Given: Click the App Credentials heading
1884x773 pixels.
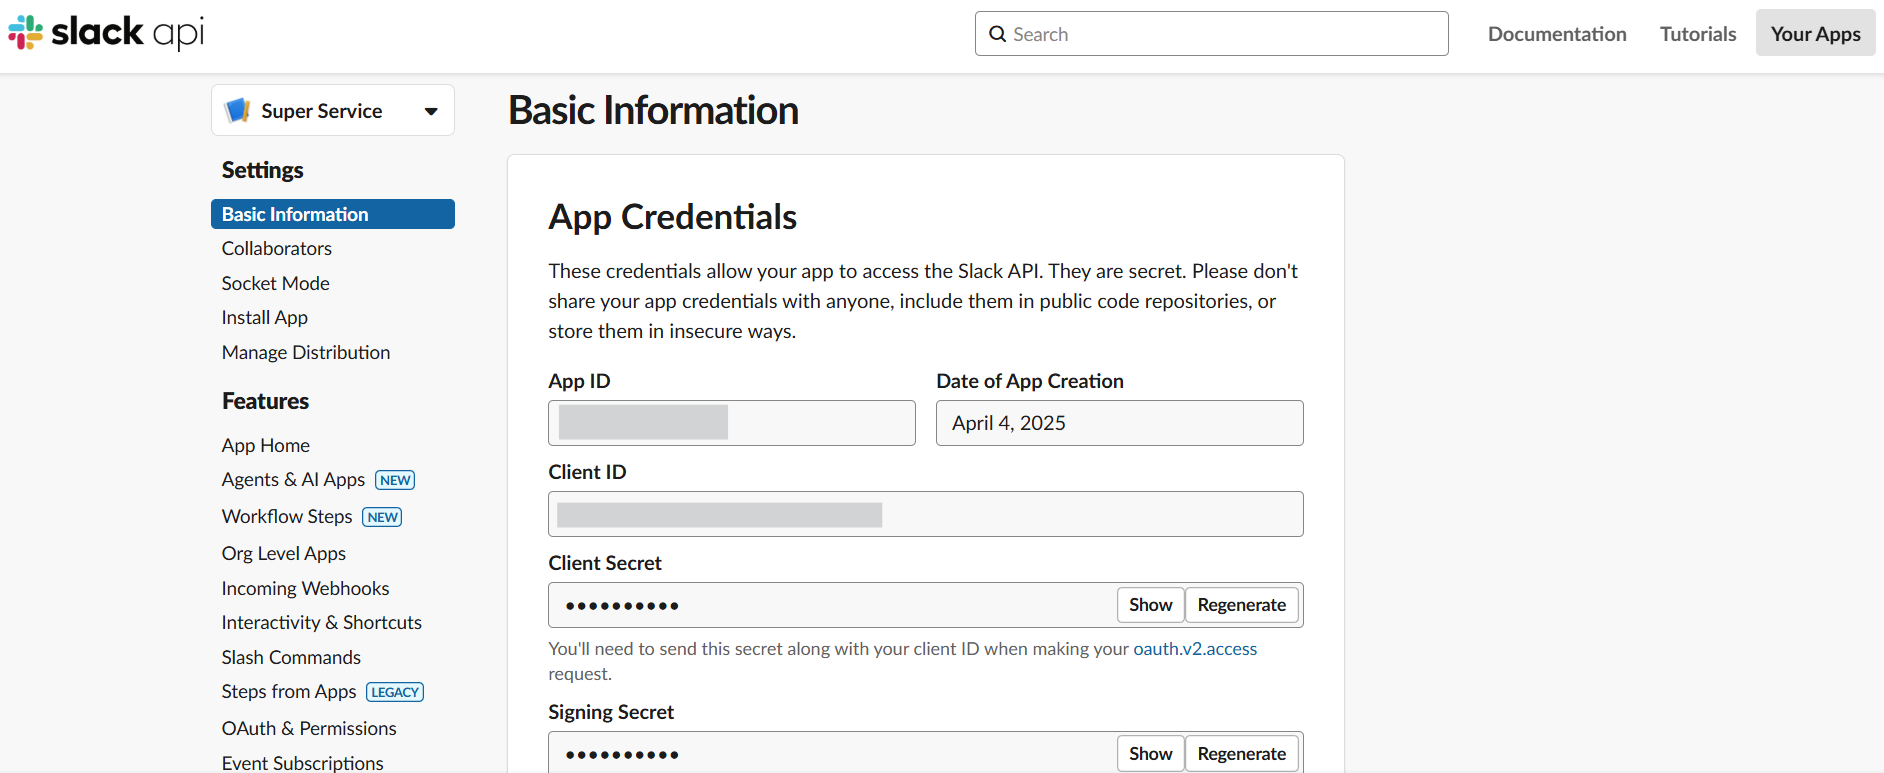Looking at the screenshot, I should (x=673, y=217).
